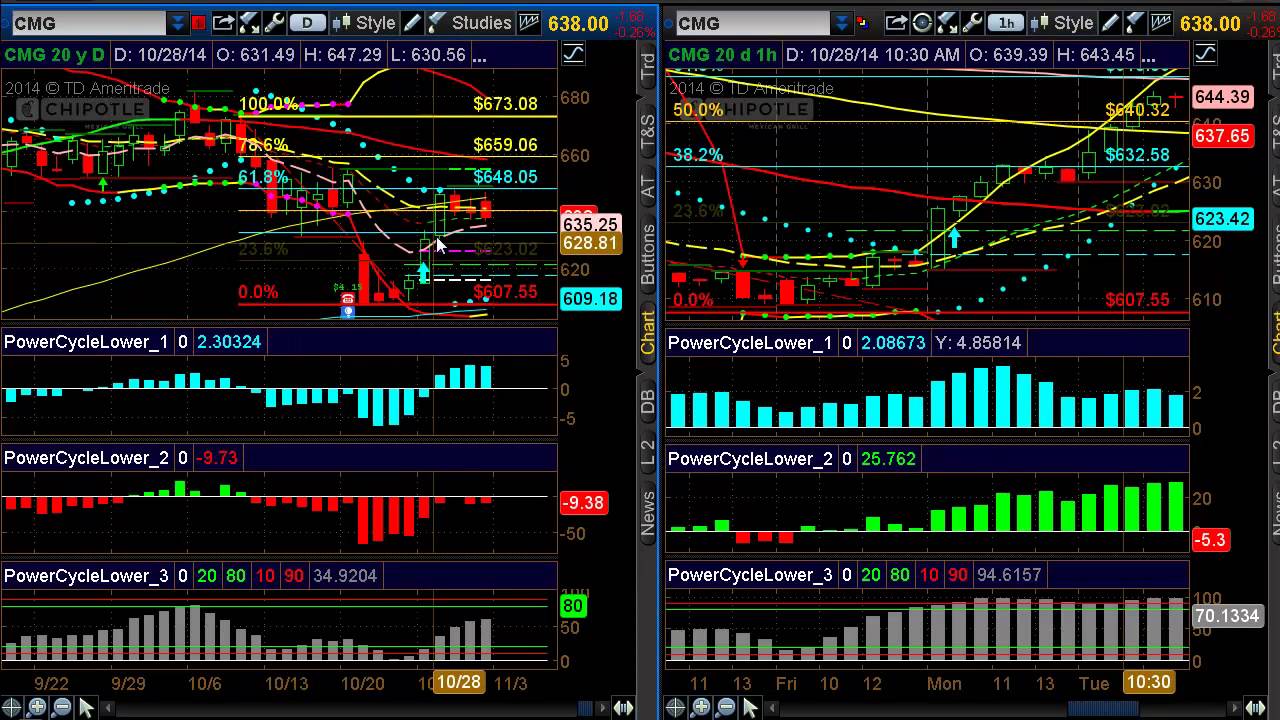Click the multicolor link icon in right chart
1280x720 pixels.
tap(864, 22)
